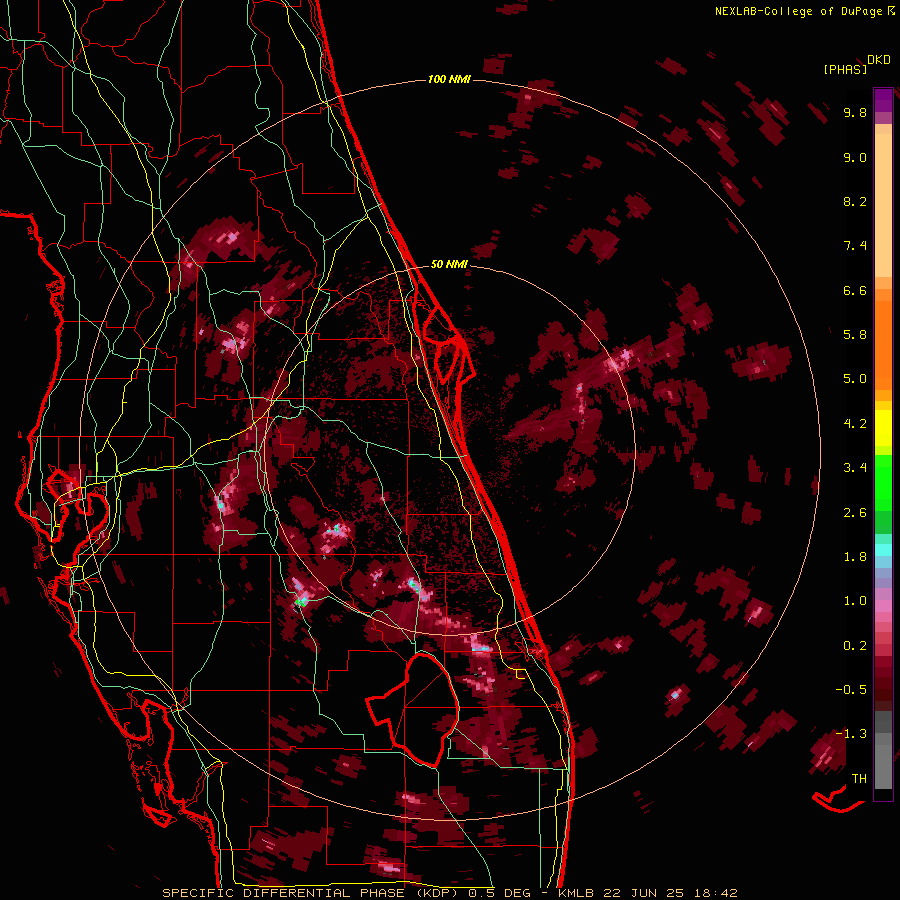Click the 3.4 value on the color scale
900x900 pixels.
pyautogui.click(x=855, y=468)
